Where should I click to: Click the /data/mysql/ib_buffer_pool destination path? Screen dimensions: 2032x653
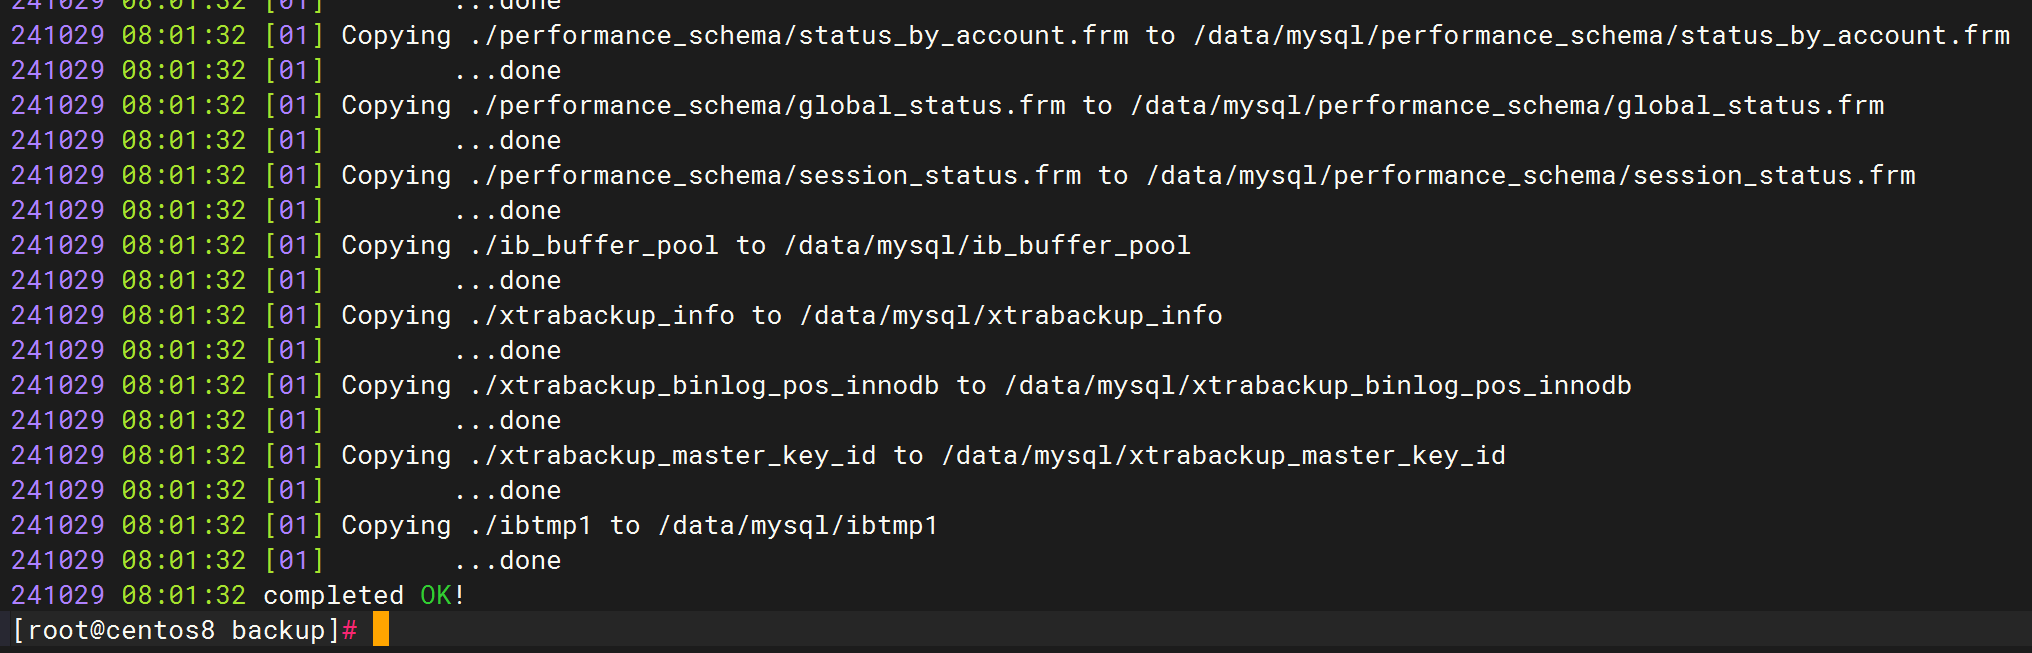click(x=987, y=245)
